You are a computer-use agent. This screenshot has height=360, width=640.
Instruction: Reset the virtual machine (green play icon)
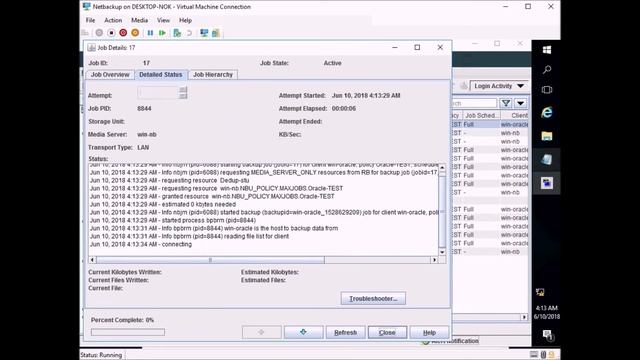tap(162, 33)
